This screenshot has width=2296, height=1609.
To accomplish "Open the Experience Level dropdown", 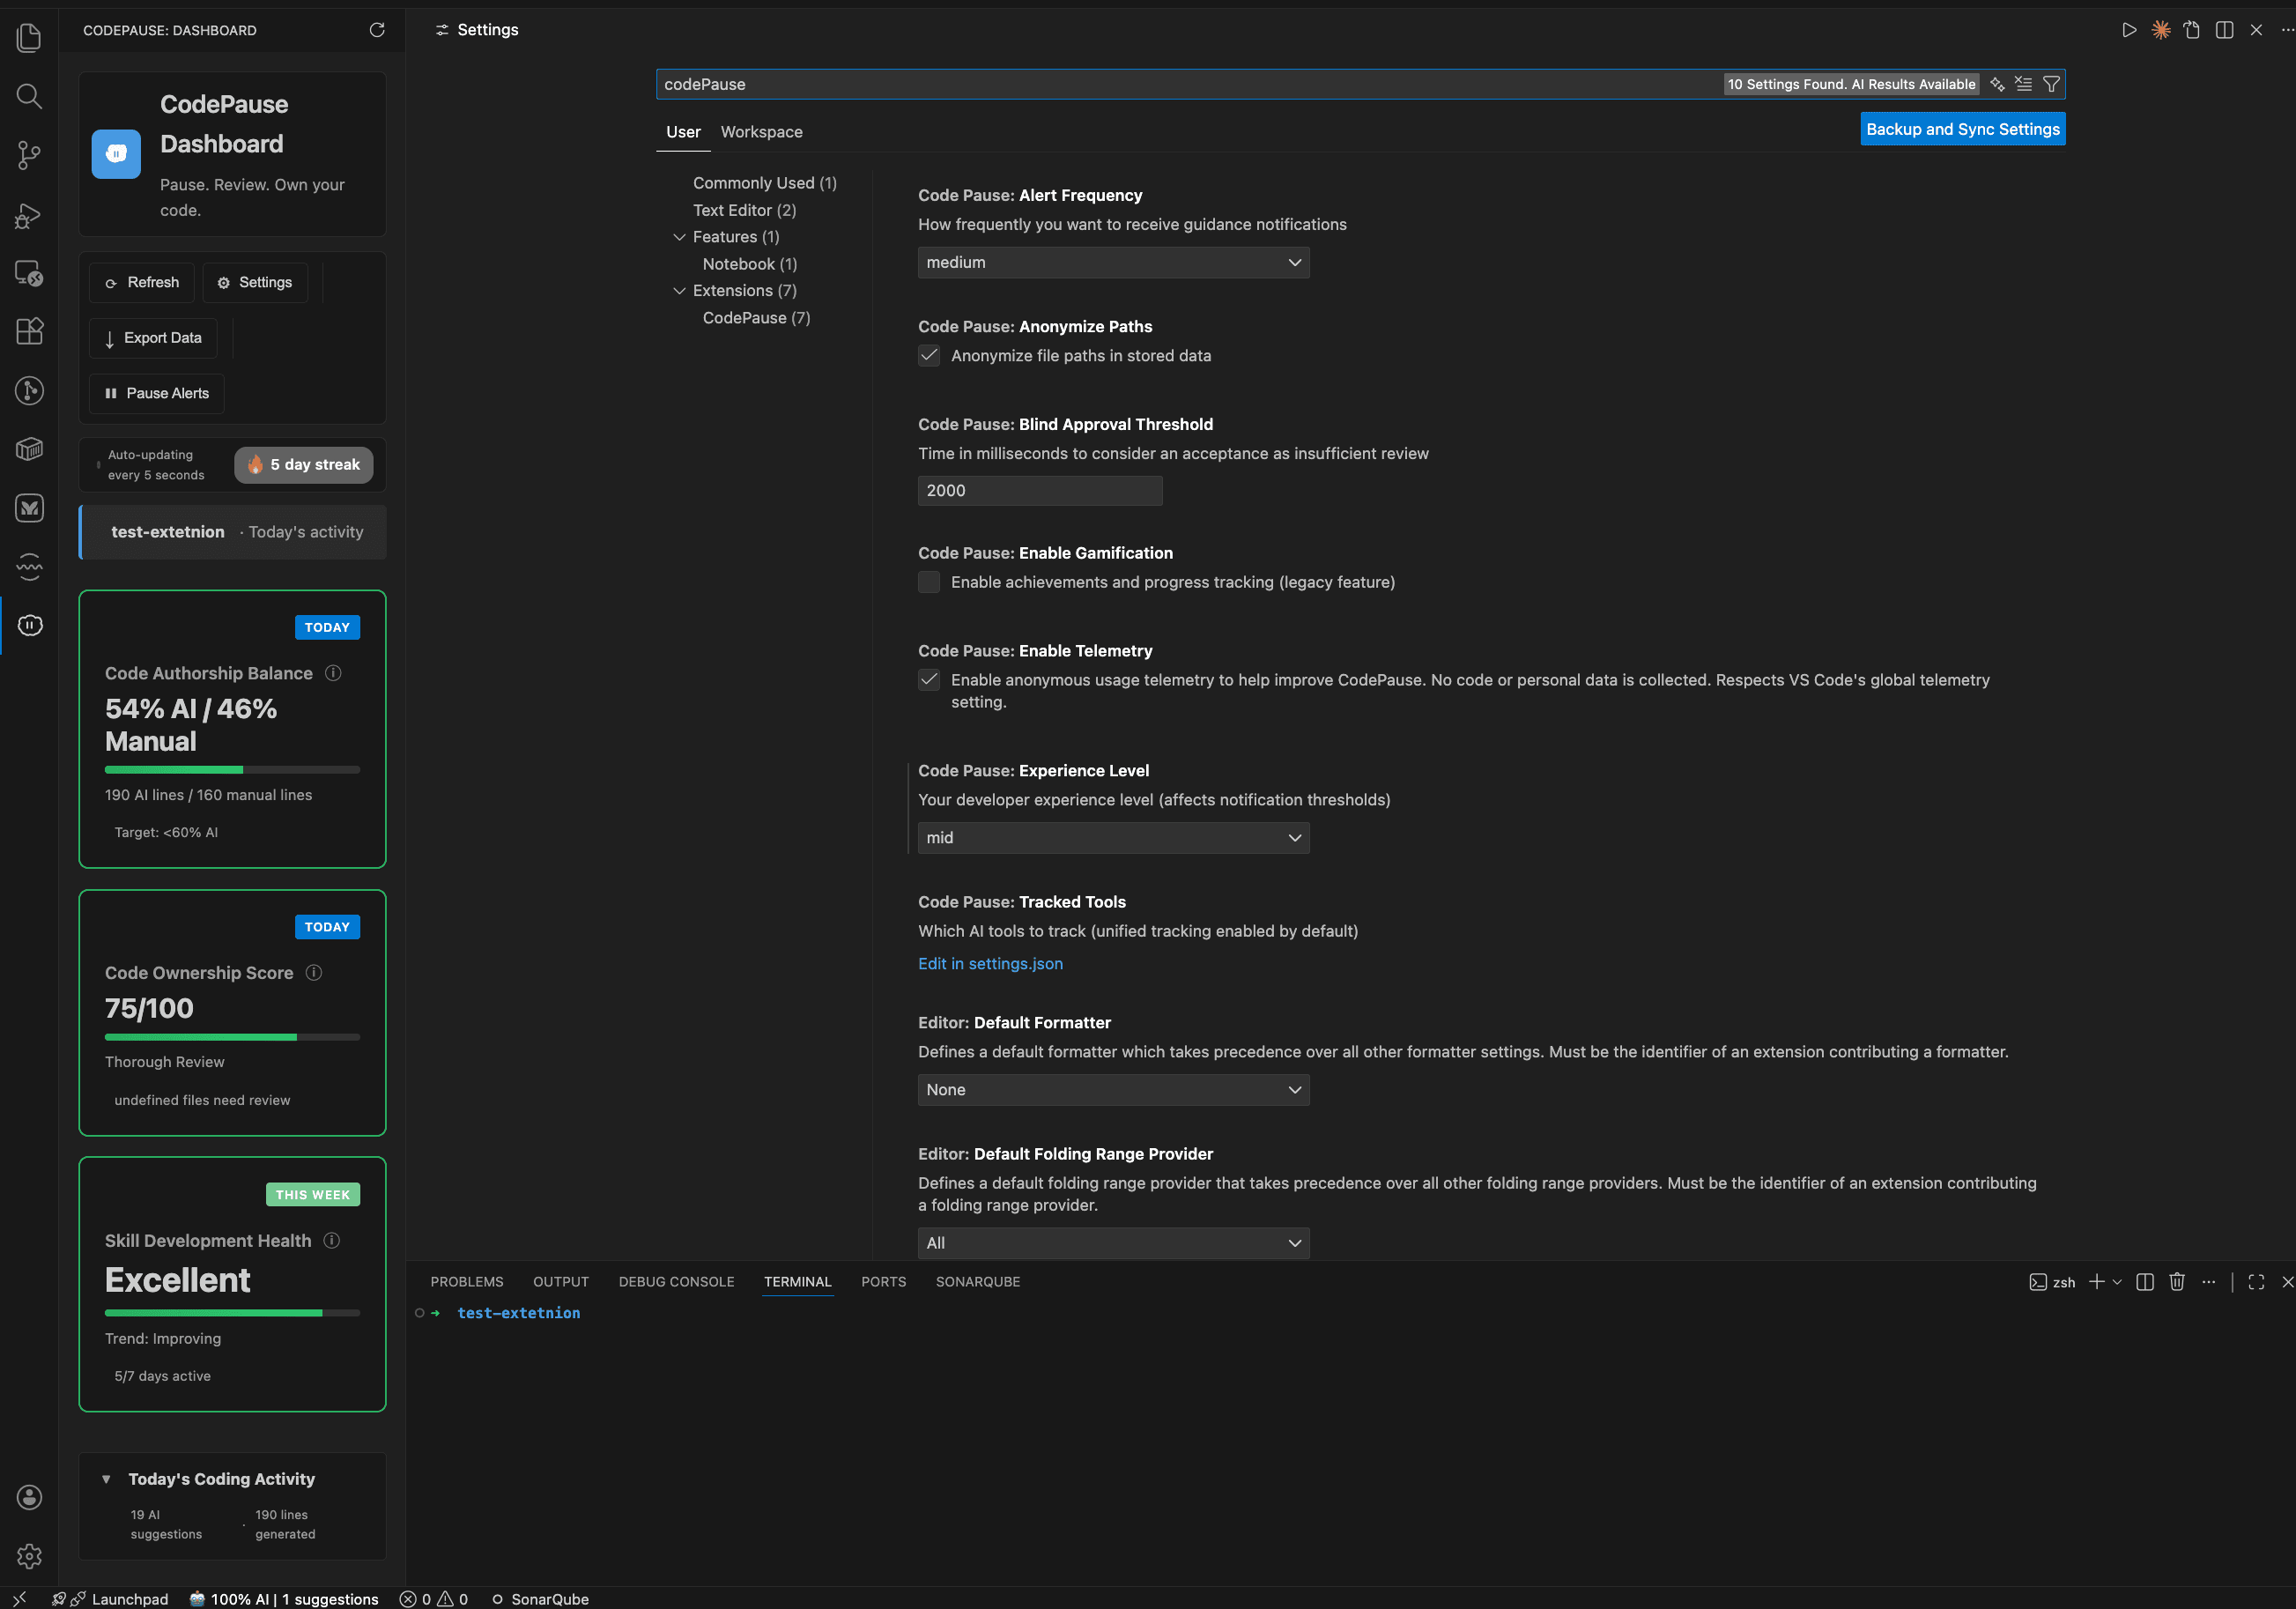I will coord(1112,838).
